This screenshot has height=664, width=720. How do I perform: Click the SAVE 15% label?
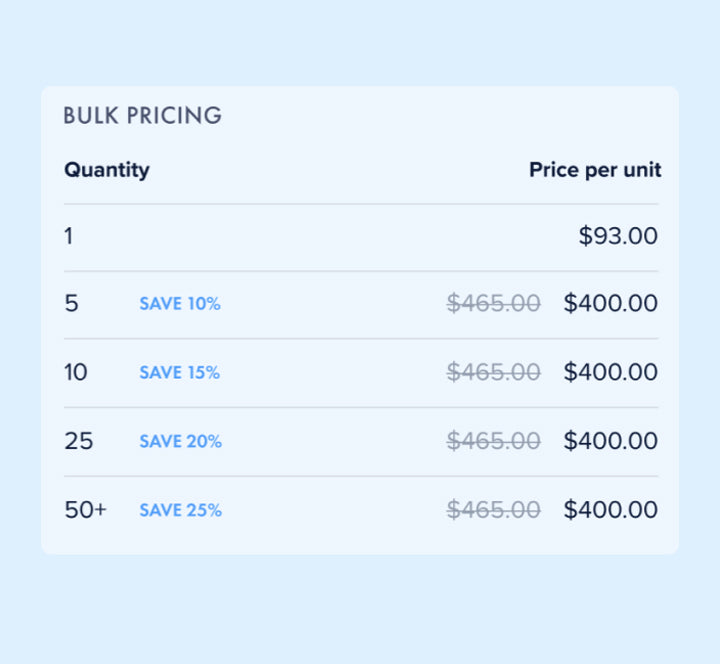(x=180, y=372)
